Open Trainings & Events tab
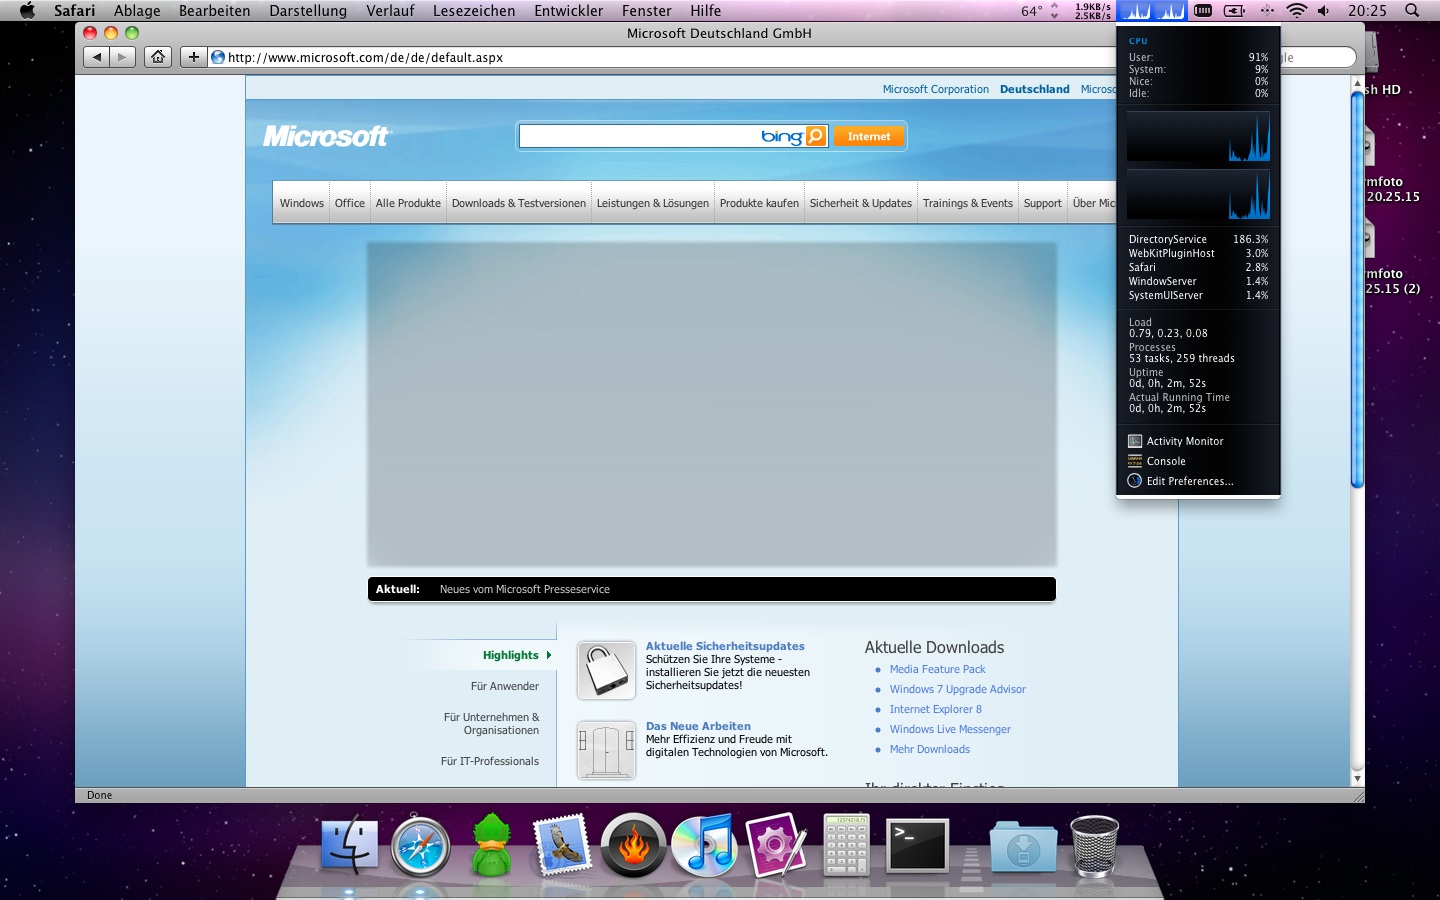Screen dimensions: 1440x900 pyautogui.click(x=968, y=203)
